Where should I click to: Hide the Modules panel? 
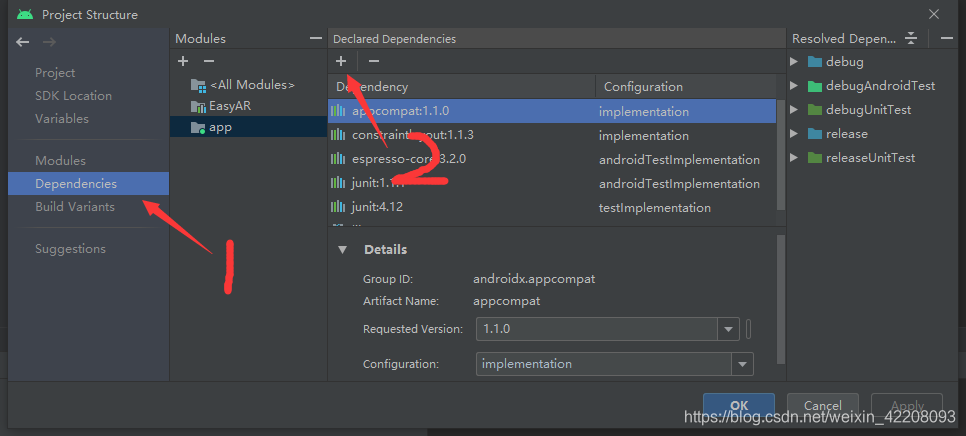316,38
